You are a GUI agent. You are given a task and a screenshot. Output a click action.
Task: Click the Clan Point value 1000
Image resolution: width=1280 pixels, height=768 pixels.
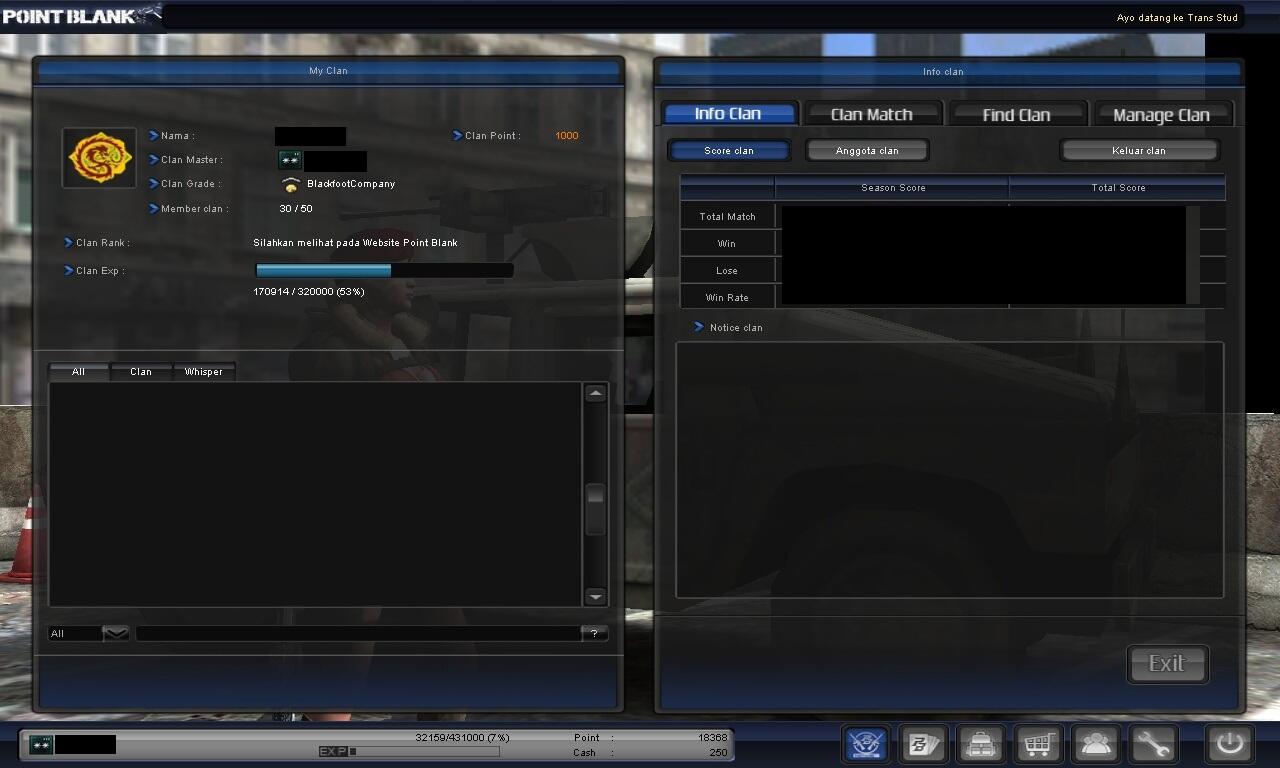(x=567, y=136)
